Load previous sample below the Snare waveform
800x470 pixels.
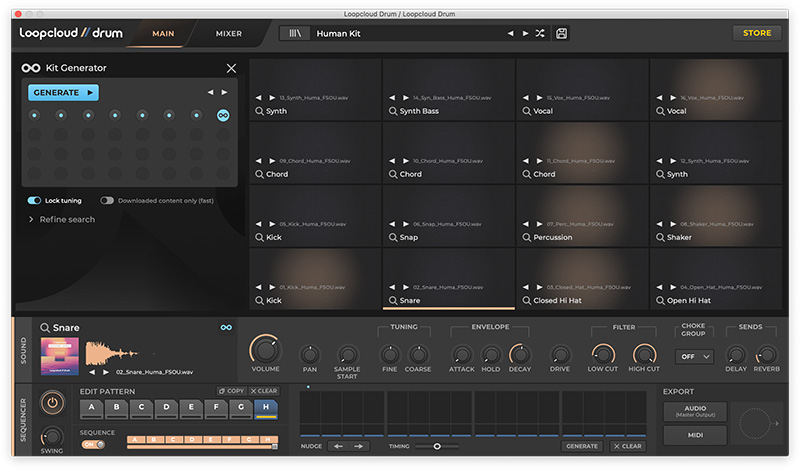pos(92,372)
